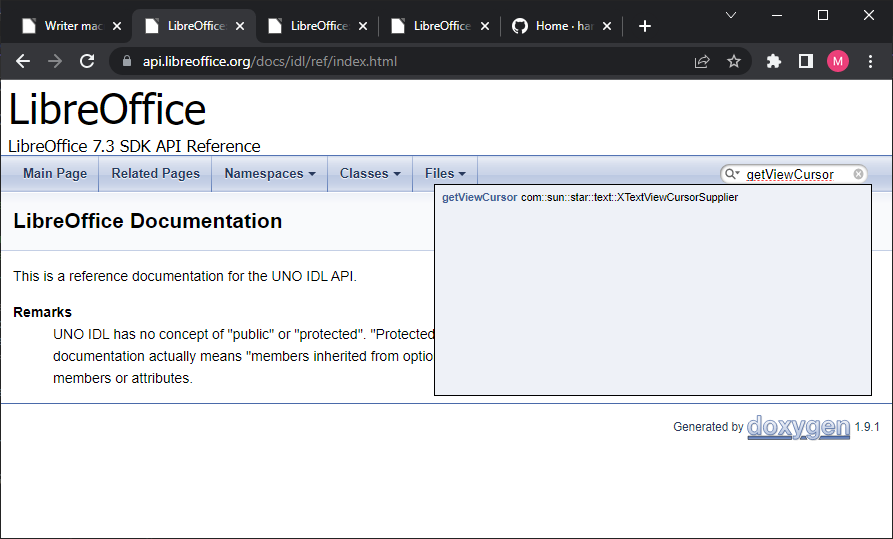Expand the Files menu
Viewport: 893px width, 539px height.
pos(445,173)
